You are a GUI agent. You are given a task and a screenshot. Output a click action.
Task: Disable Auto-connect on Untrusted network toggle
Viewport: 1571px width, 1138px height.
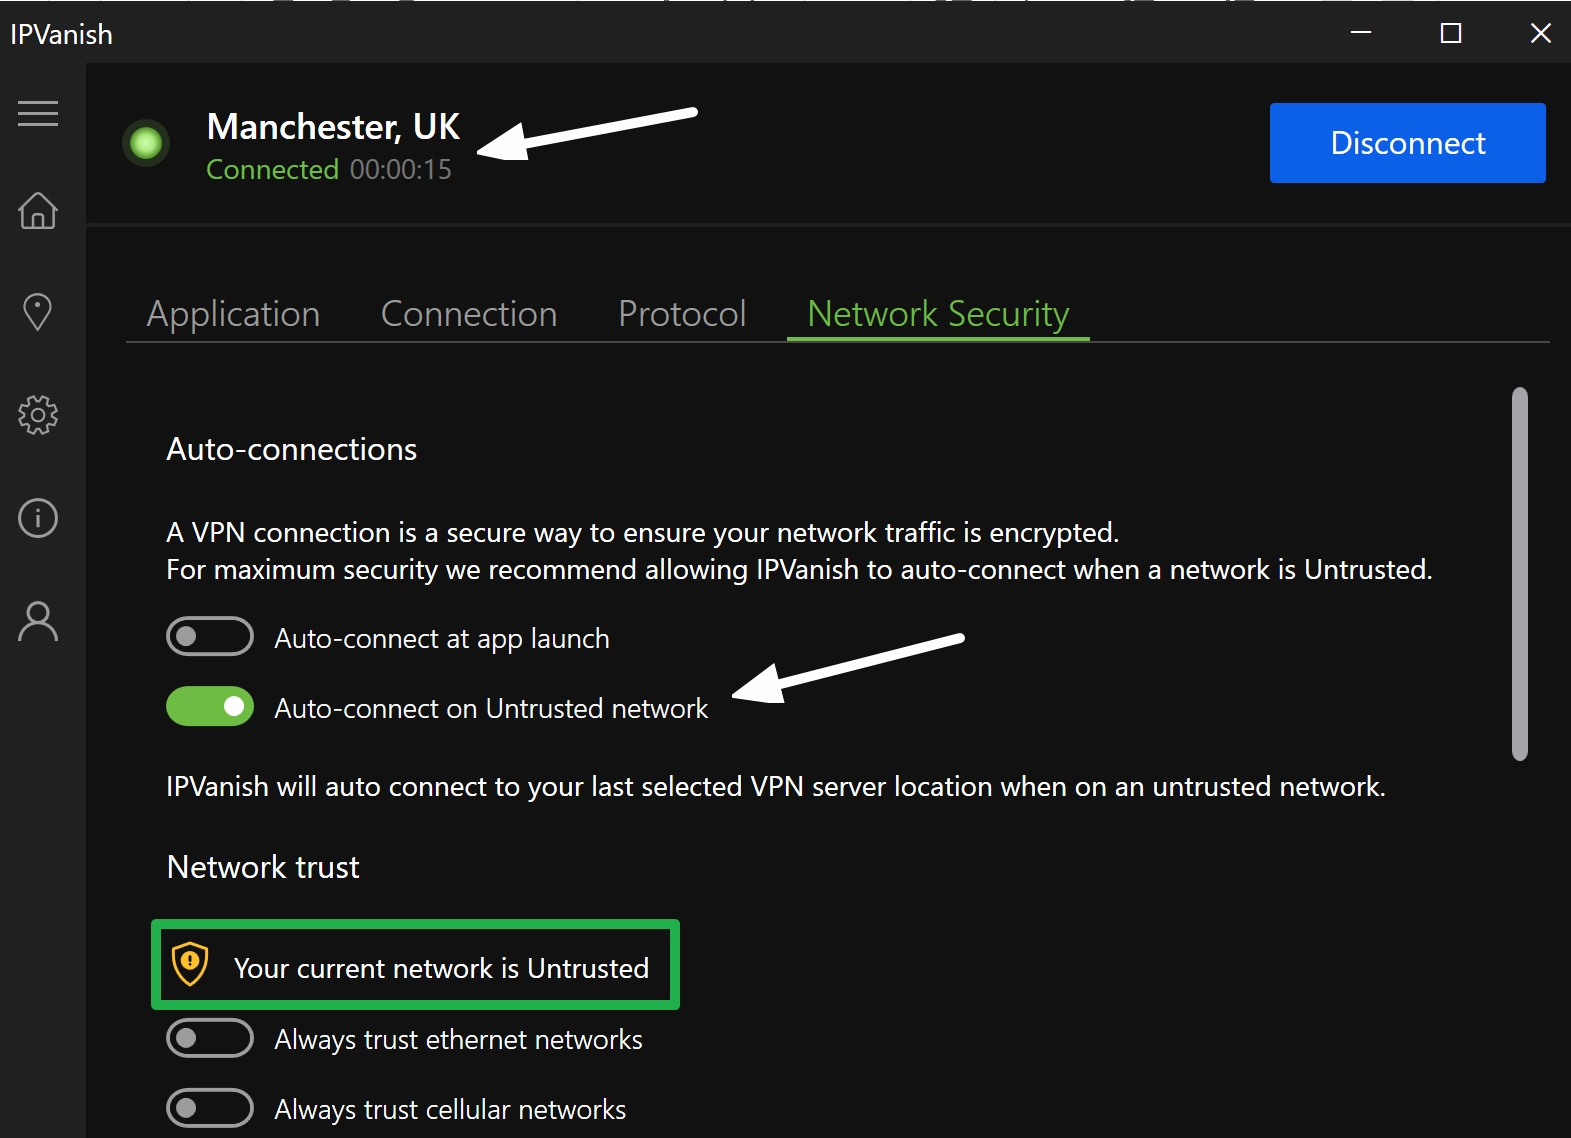pos(210,707)
